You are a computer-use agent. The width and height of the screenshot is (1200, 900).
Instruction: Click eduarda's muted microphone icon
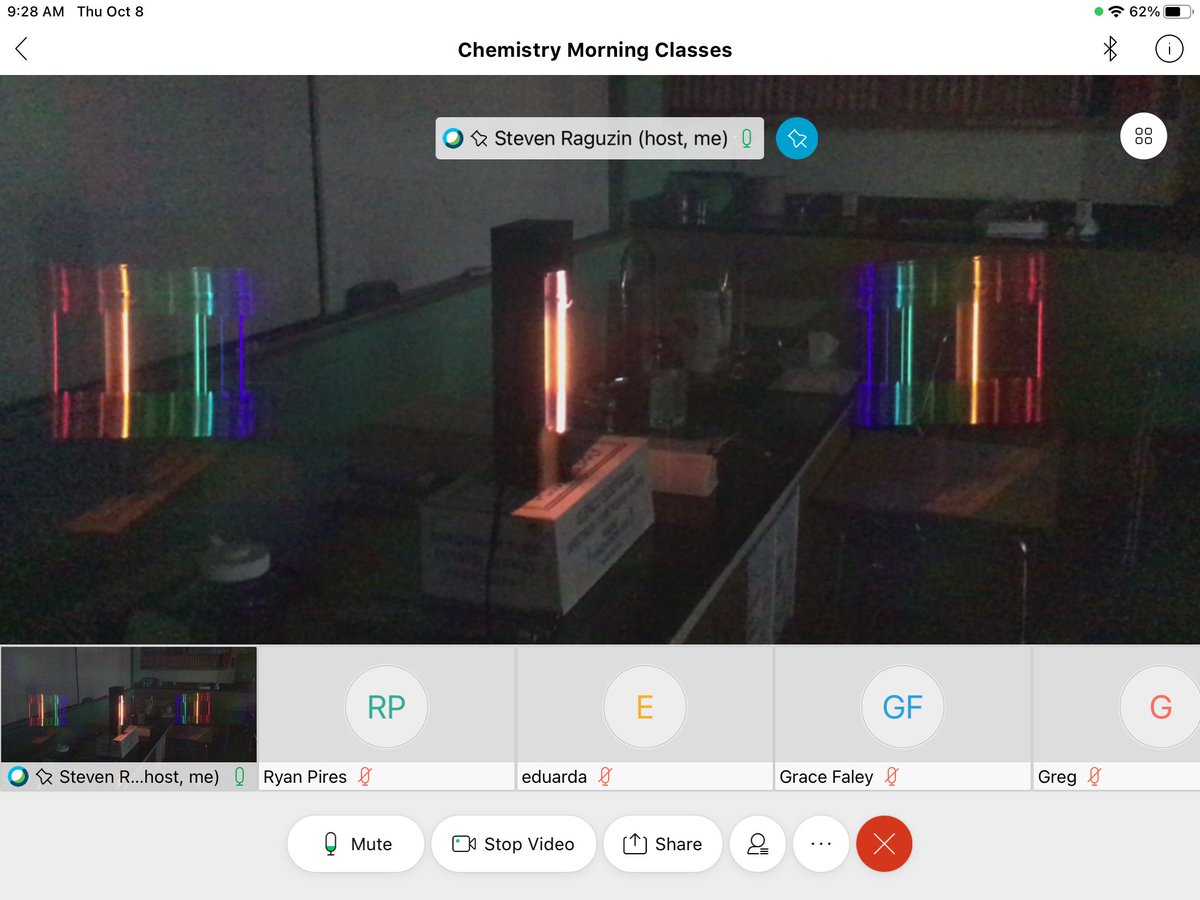[606, 776]
